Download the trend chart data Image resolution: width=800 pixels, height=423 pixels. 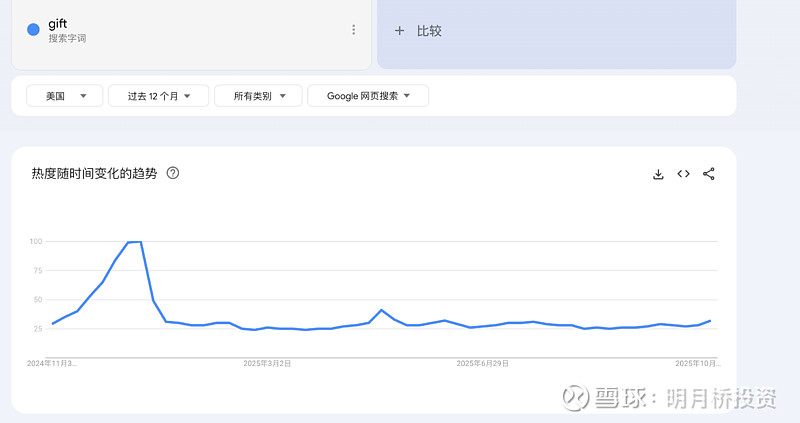point(658,174)
